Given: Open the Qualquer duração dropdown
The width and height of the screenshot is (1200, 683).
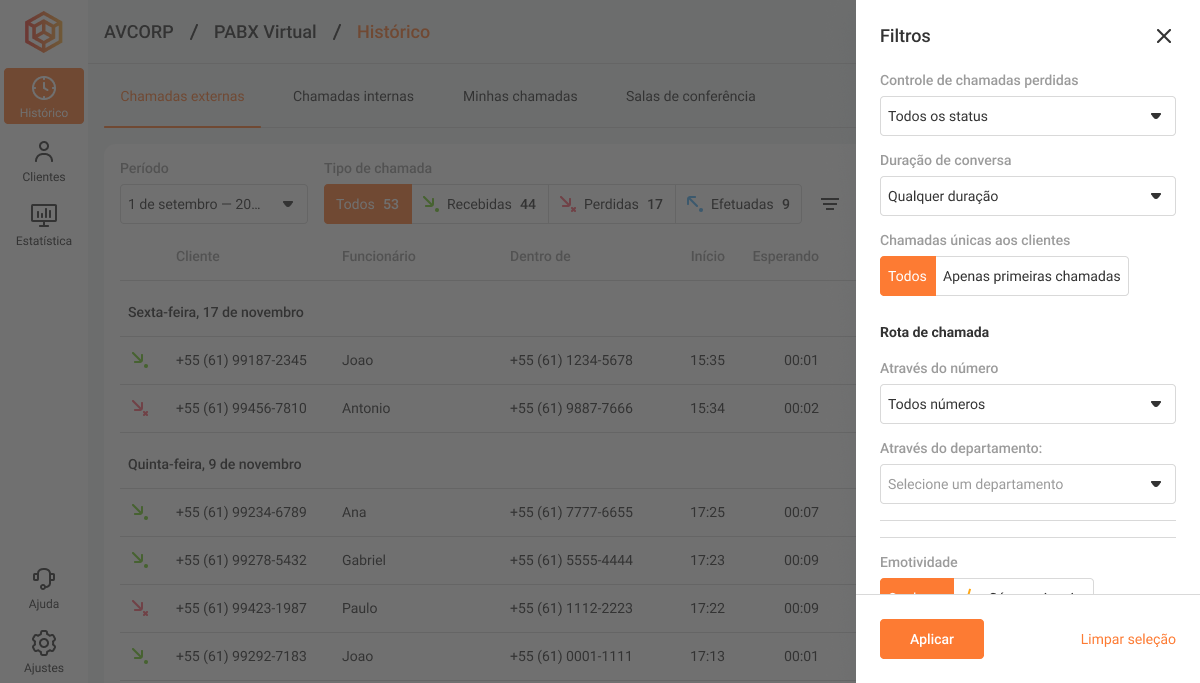Looking at the screenshot, I should pyautogui.click(x=1027, y=196).
